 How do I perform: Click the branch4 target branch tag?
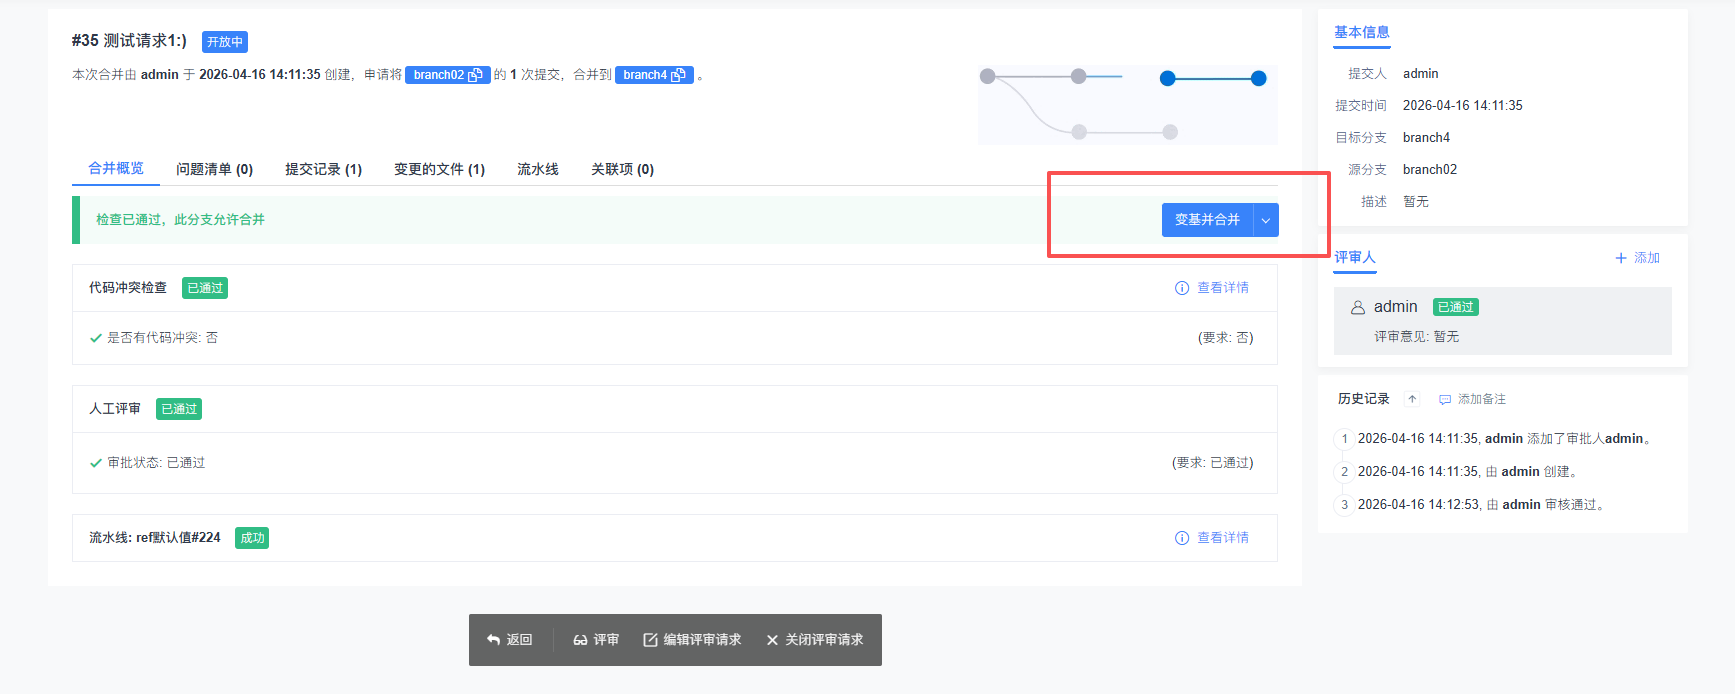654,75
